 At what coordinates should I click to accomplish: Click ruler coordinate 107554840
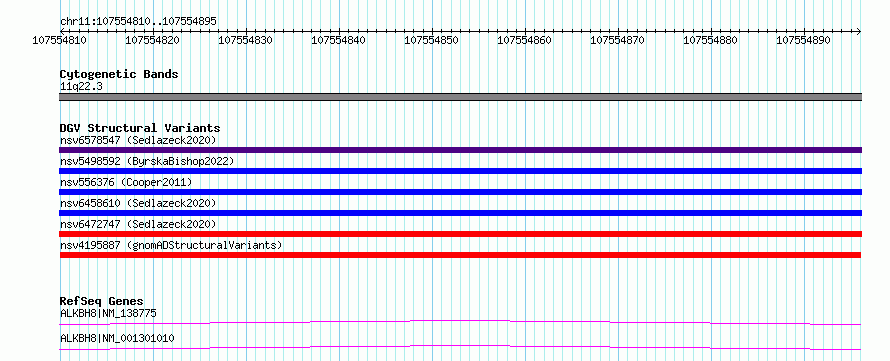(339, 40)
